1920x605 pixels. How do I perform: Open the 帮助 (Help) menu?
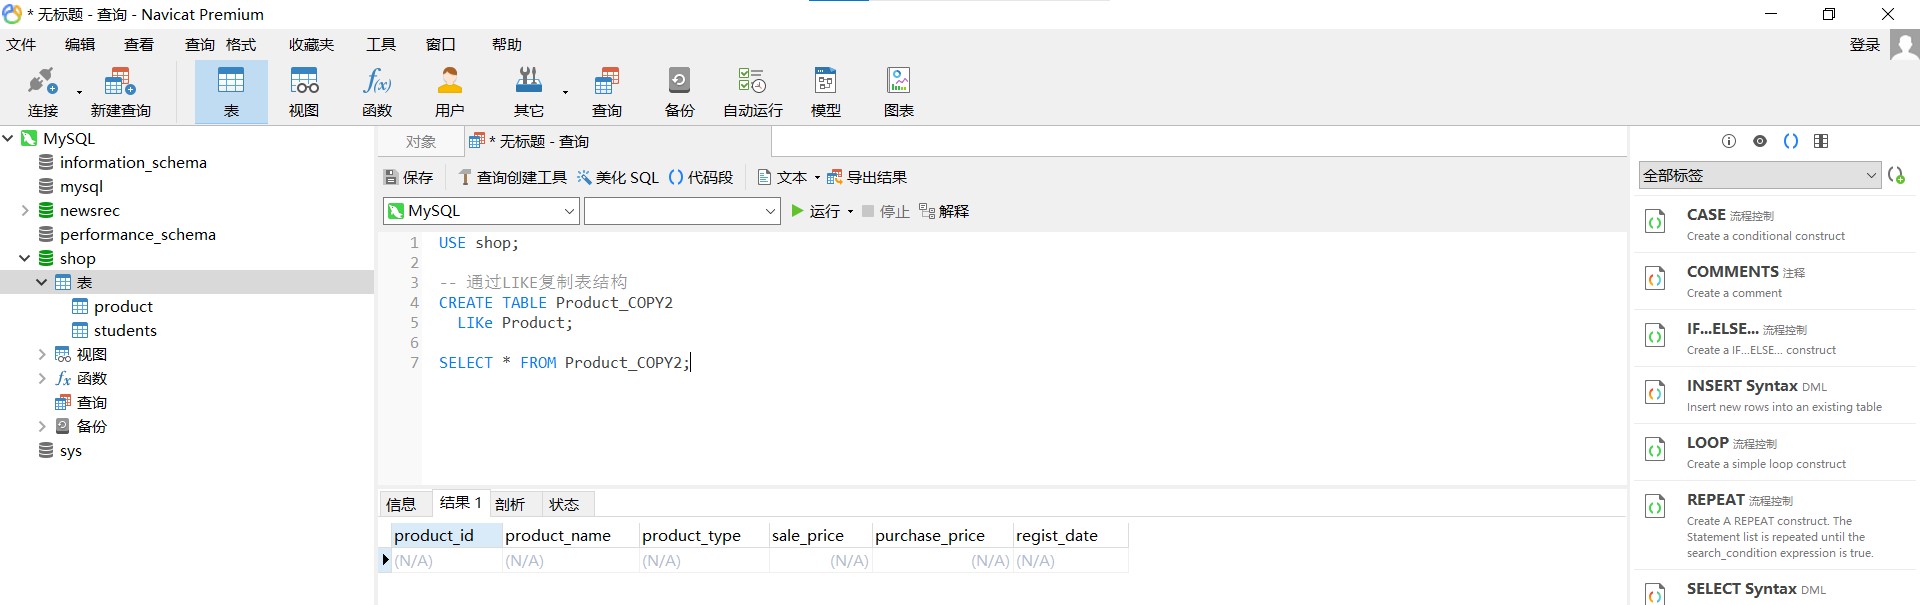[507, 45]
